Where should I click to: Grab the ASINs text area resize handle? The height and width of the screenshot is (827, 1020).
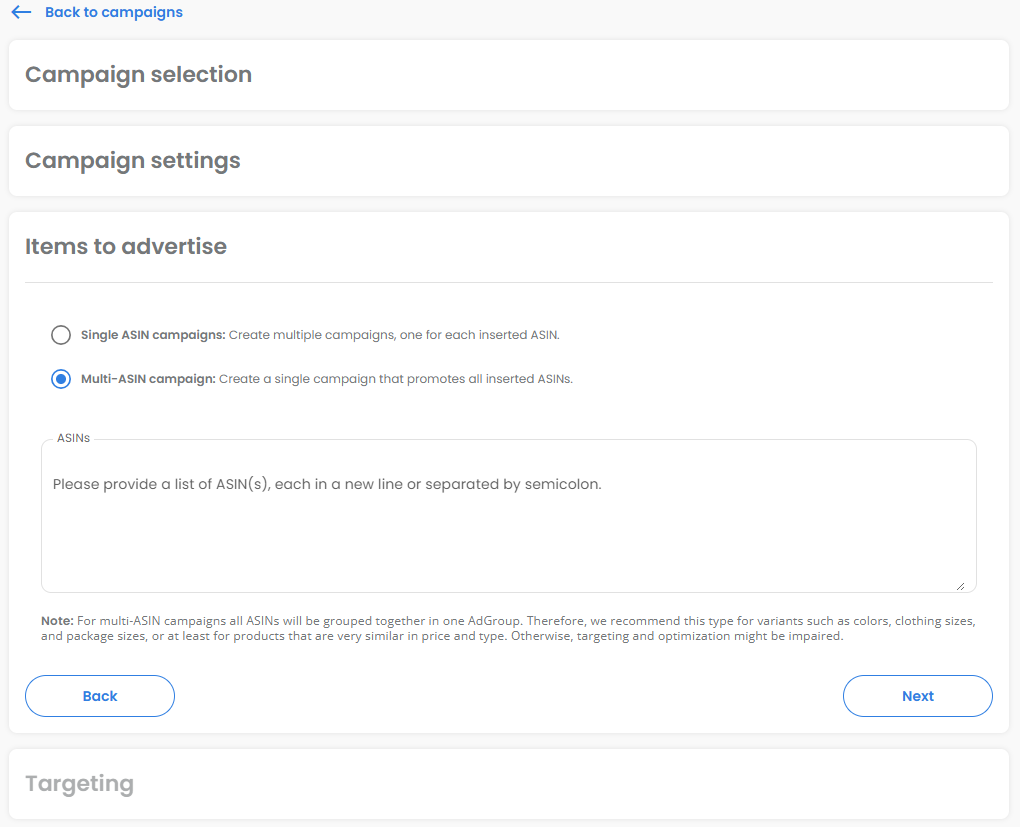960,586
